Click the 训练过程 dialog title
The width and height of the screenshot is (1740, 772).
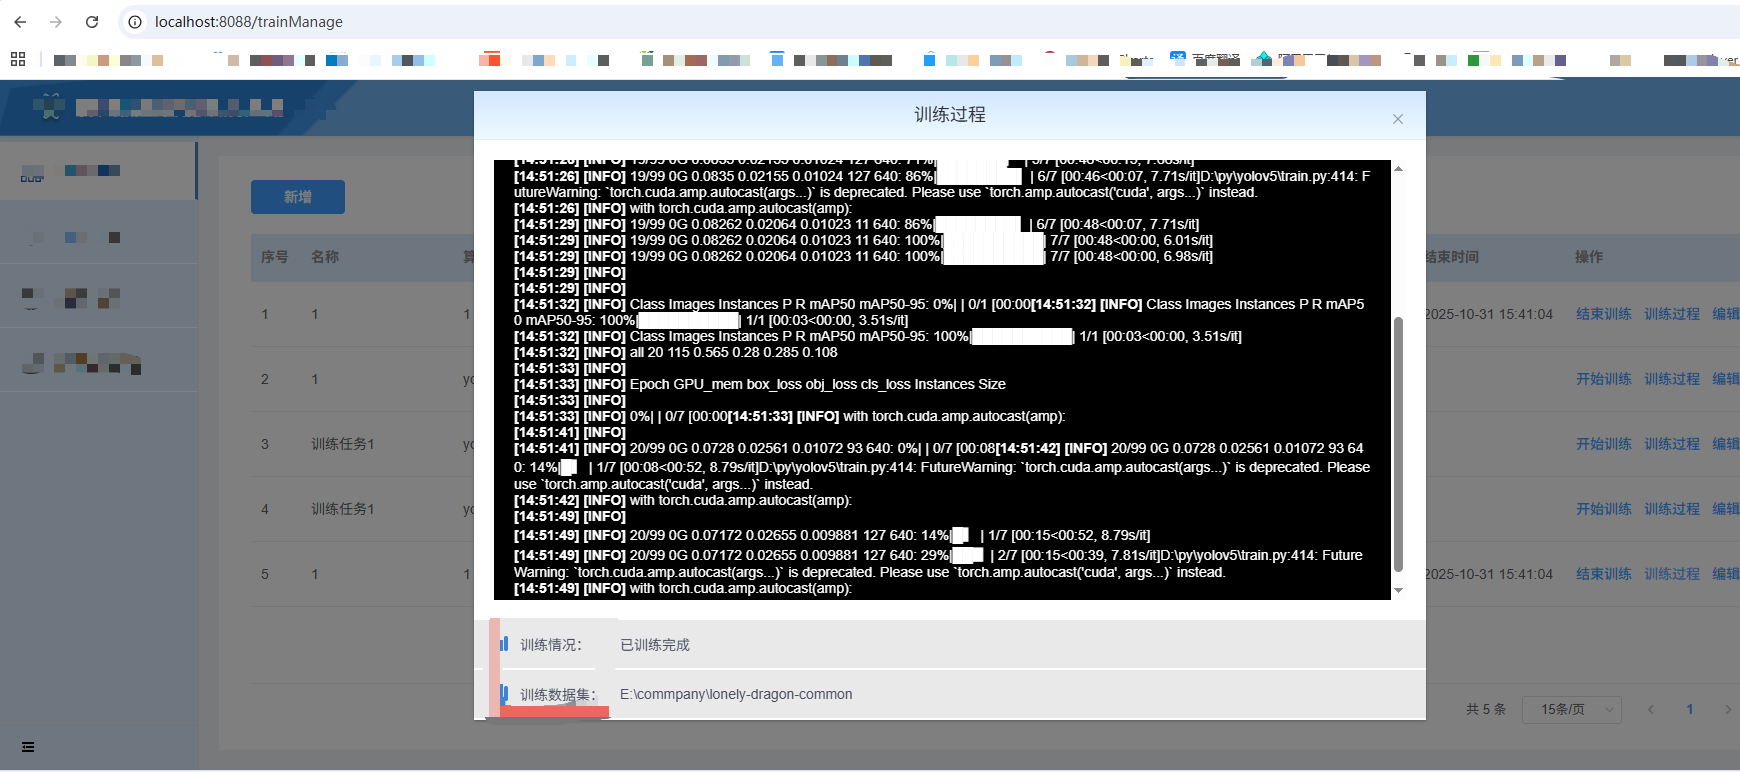pos(950,115)
